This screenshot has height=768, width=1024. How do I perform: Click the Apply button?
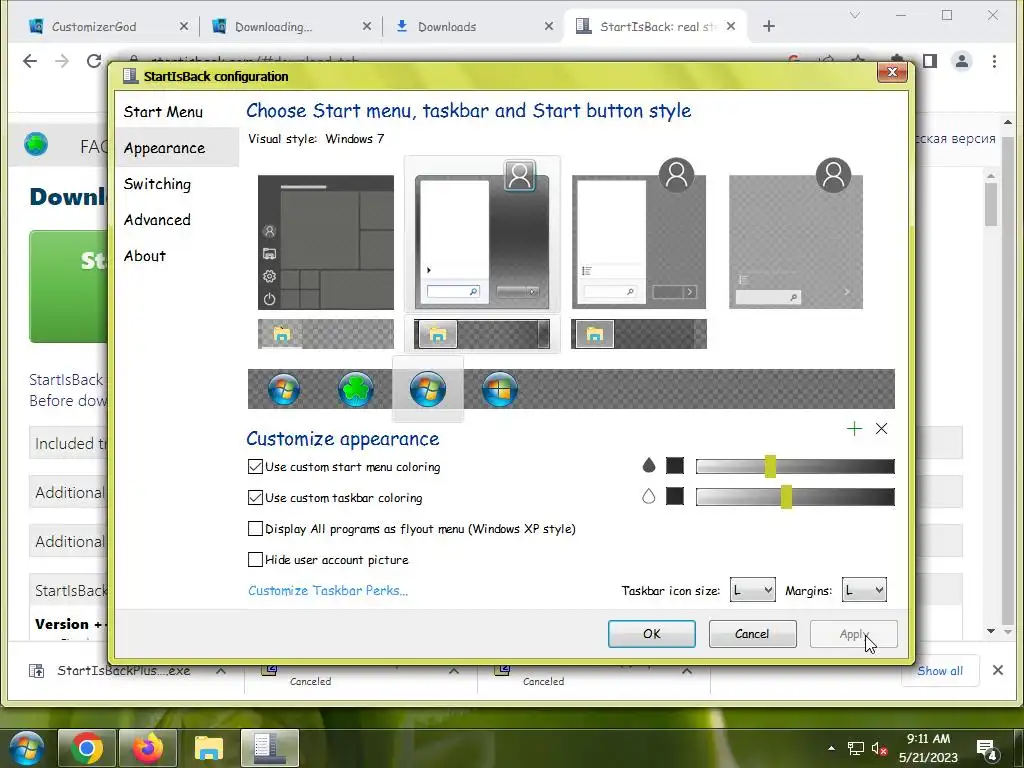(854, 633)
